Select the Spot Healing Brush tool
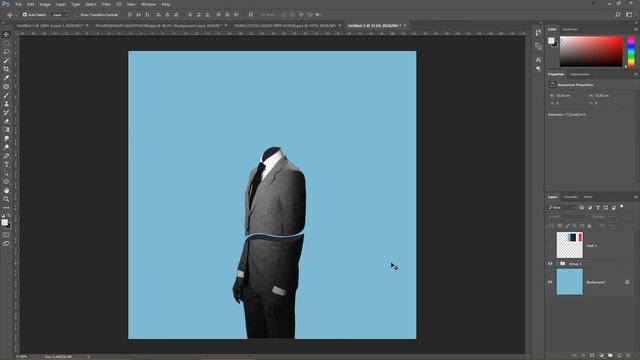 pyautogui.click(x=6, y=87)
